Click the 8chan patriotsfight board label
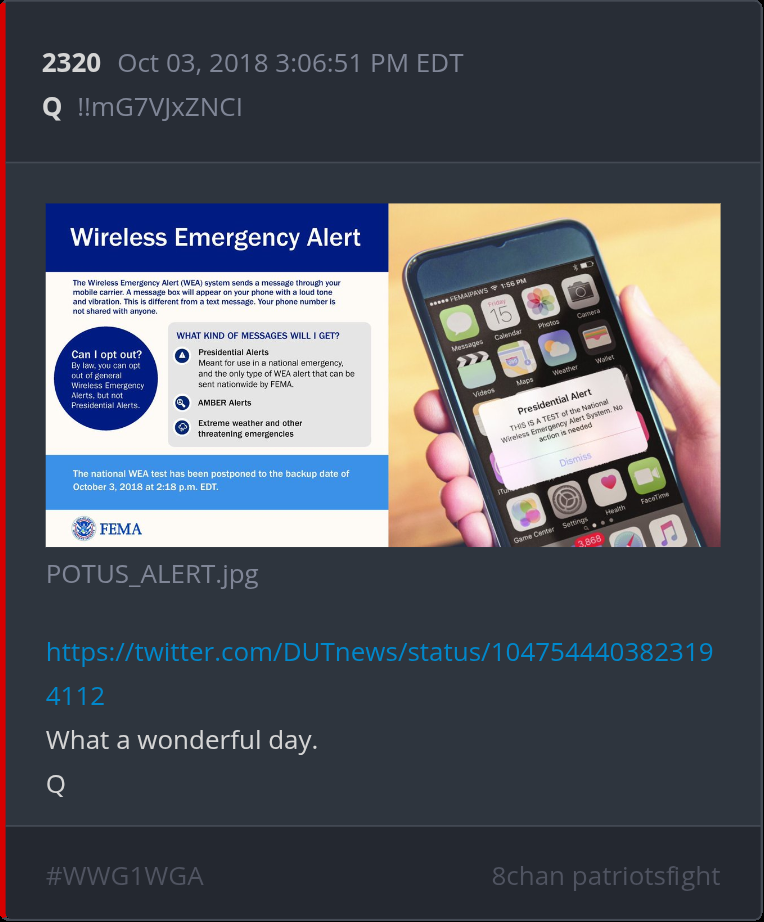 click(x=606, y=876)
